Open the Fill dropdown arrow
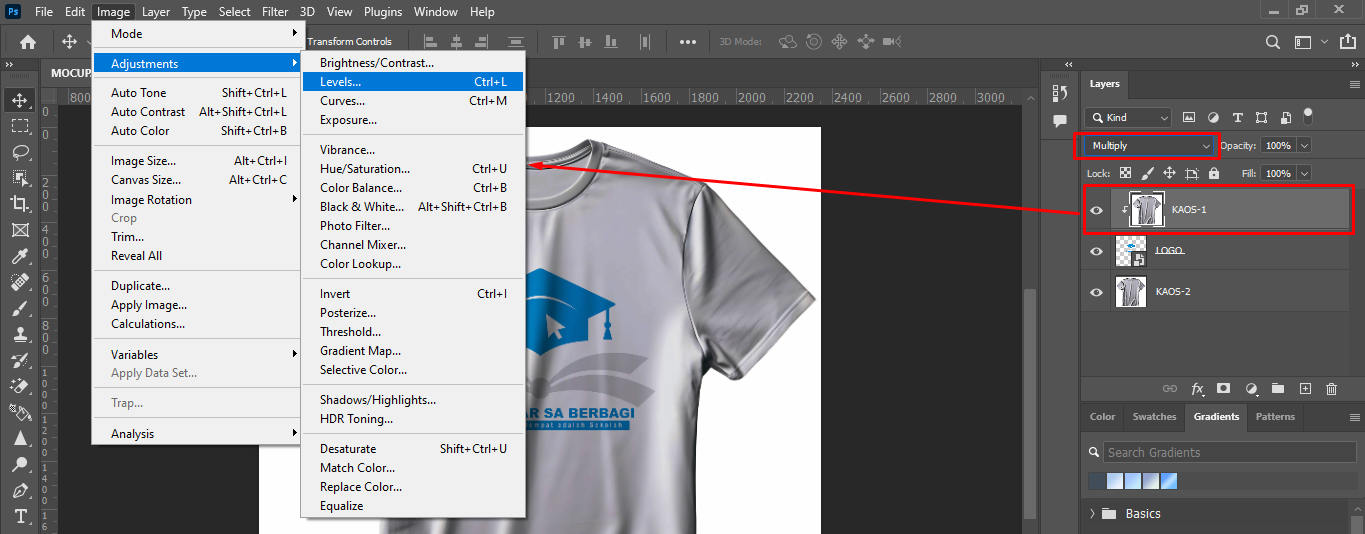This screenshot has width=1365, height=534. (x=1304, y=173)
